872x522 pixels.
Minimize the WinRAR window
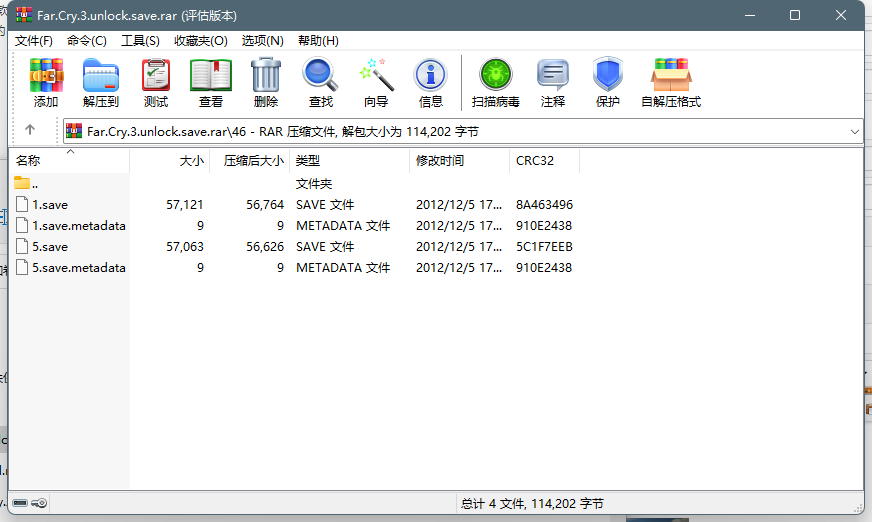[x=750, y=15]
